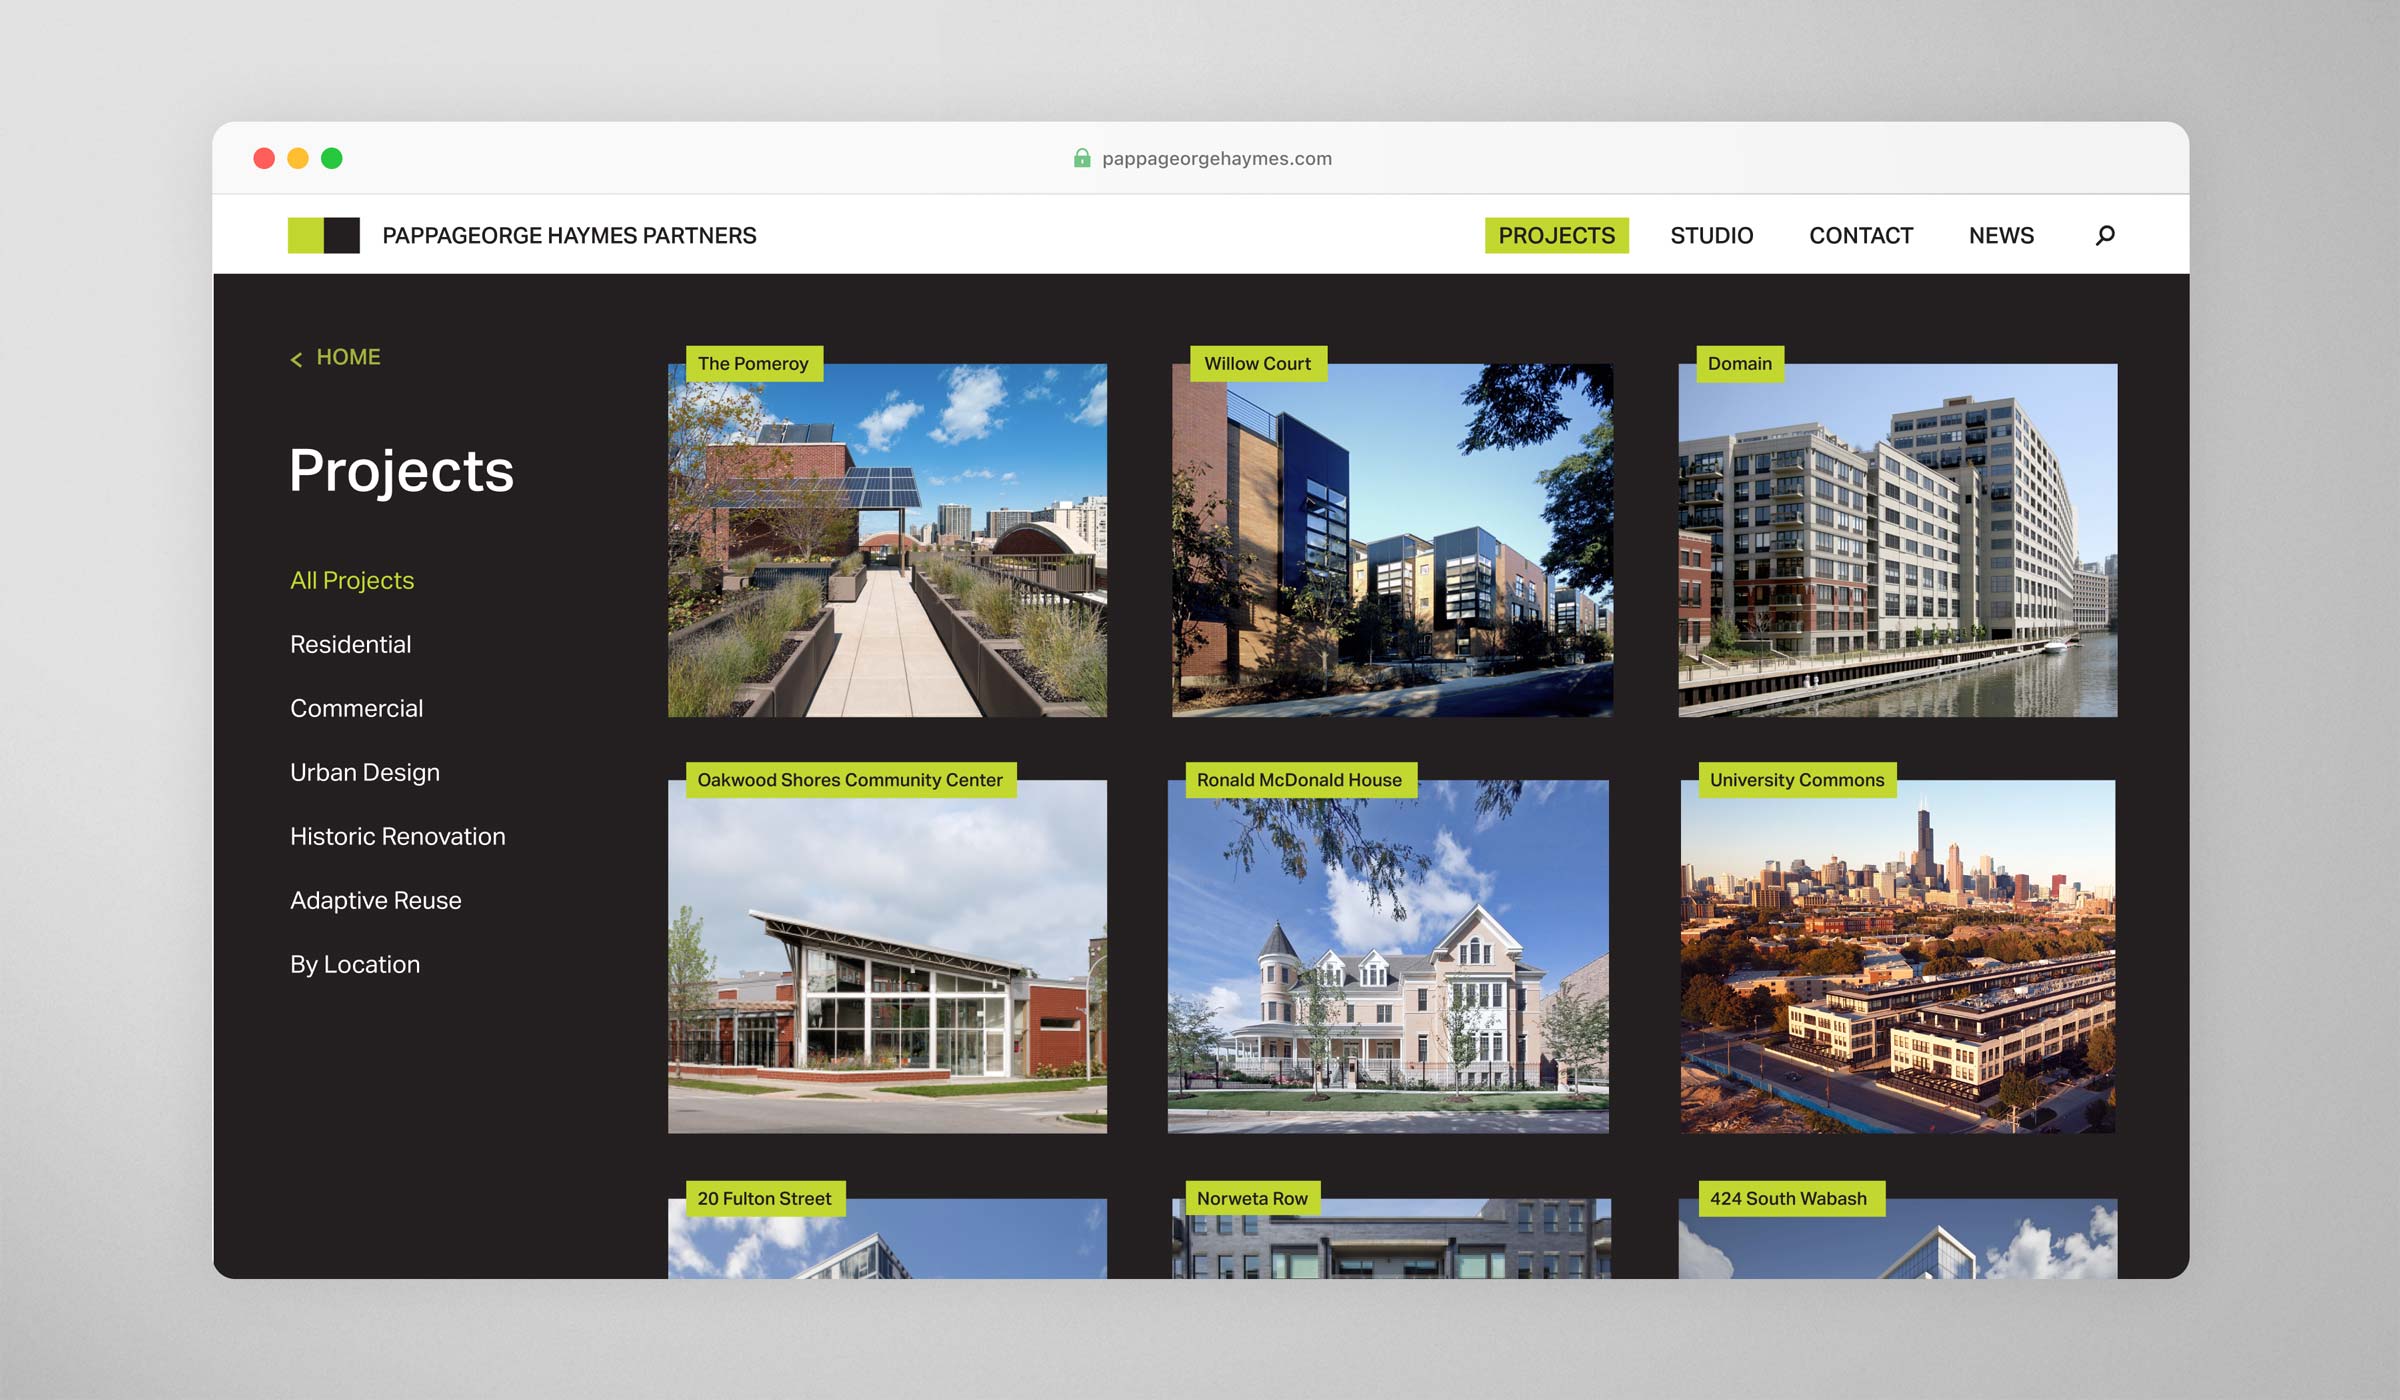Open the By Location filter

[x=354, y=964]
